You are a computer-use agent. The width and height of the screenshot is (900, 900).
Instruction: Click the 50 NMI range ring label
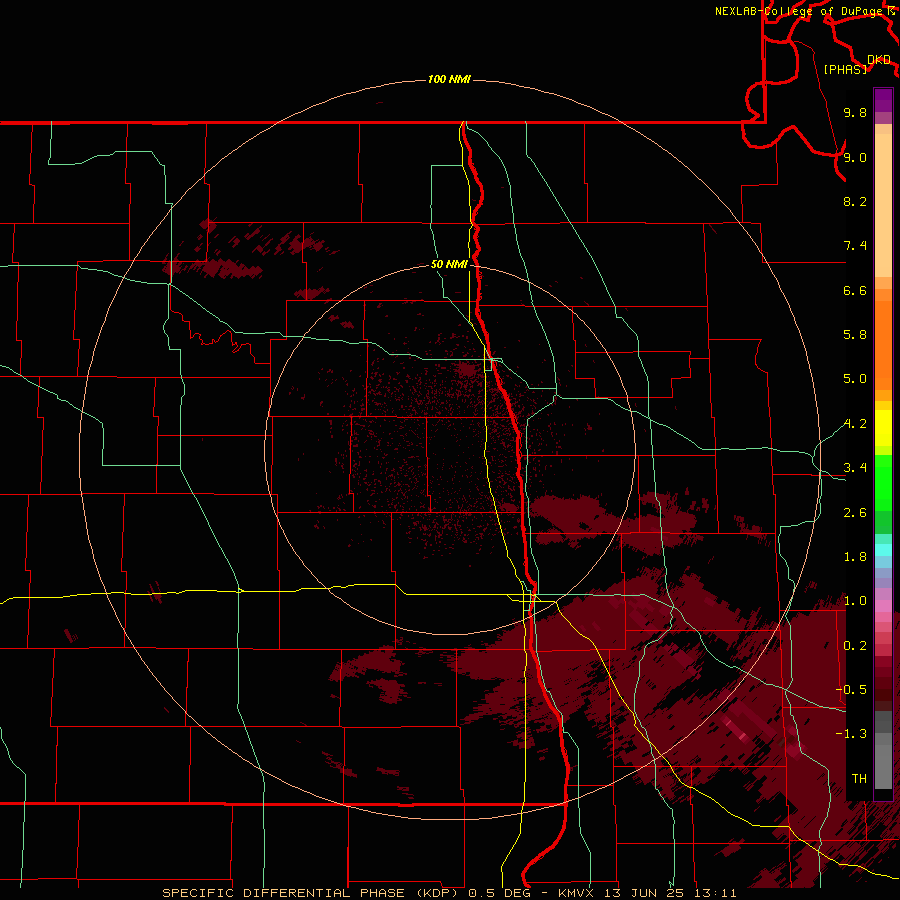pos(449,264)
